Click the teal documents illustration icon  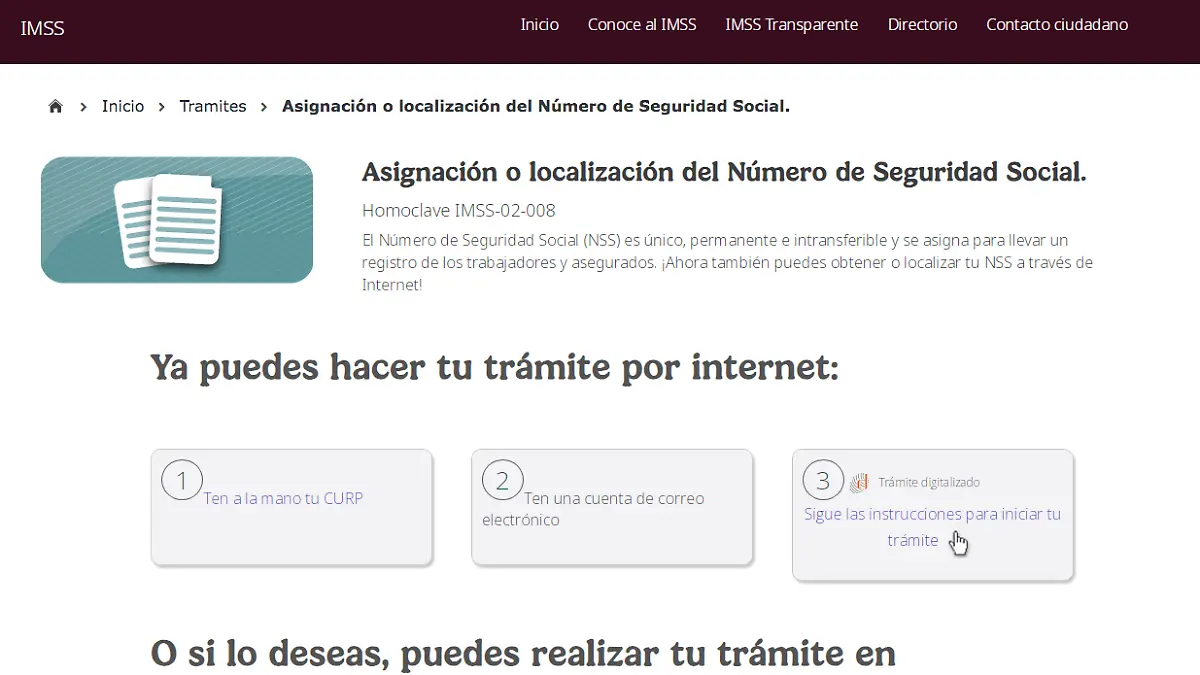click(176, 219)
